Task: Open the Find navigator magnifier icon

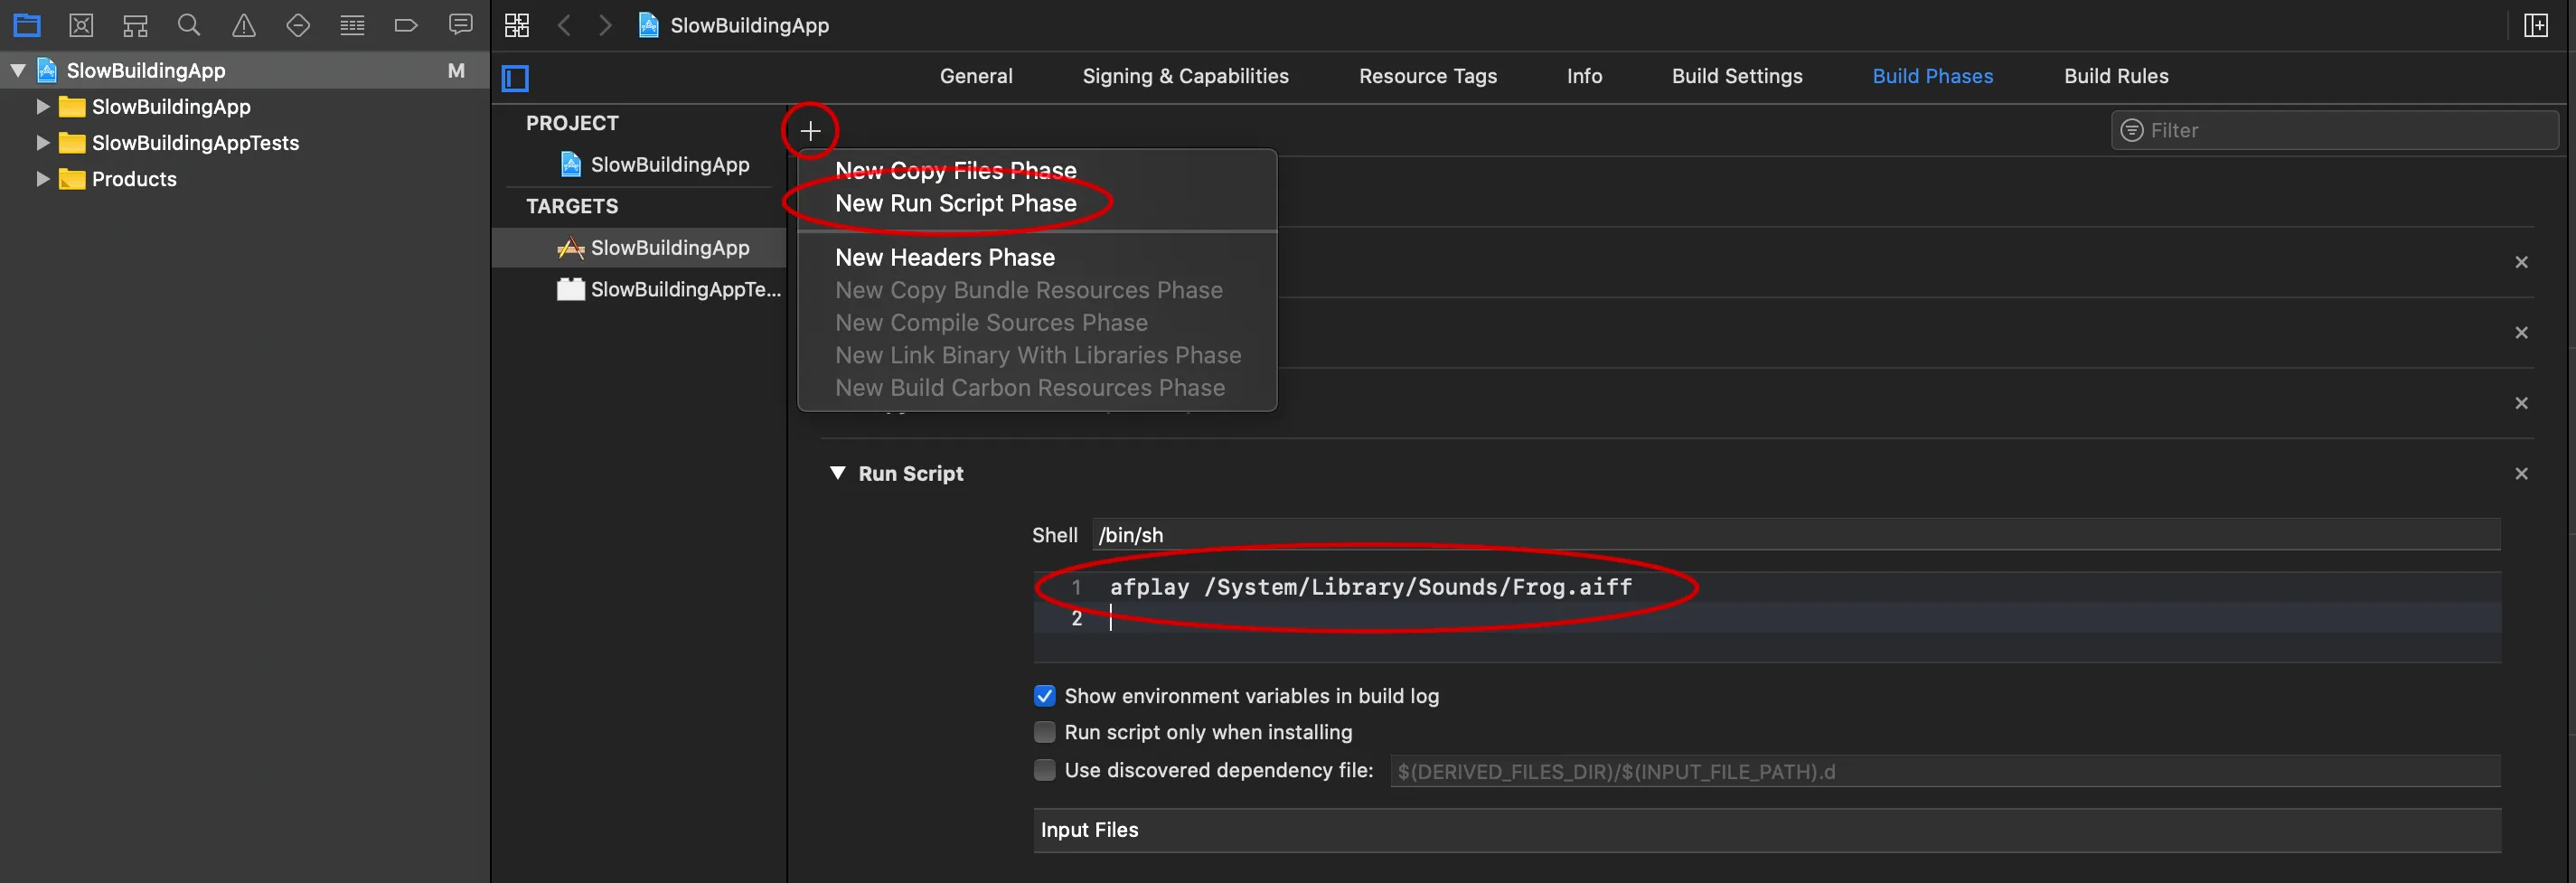Action: pyautogui.click(x=189, y=25)
